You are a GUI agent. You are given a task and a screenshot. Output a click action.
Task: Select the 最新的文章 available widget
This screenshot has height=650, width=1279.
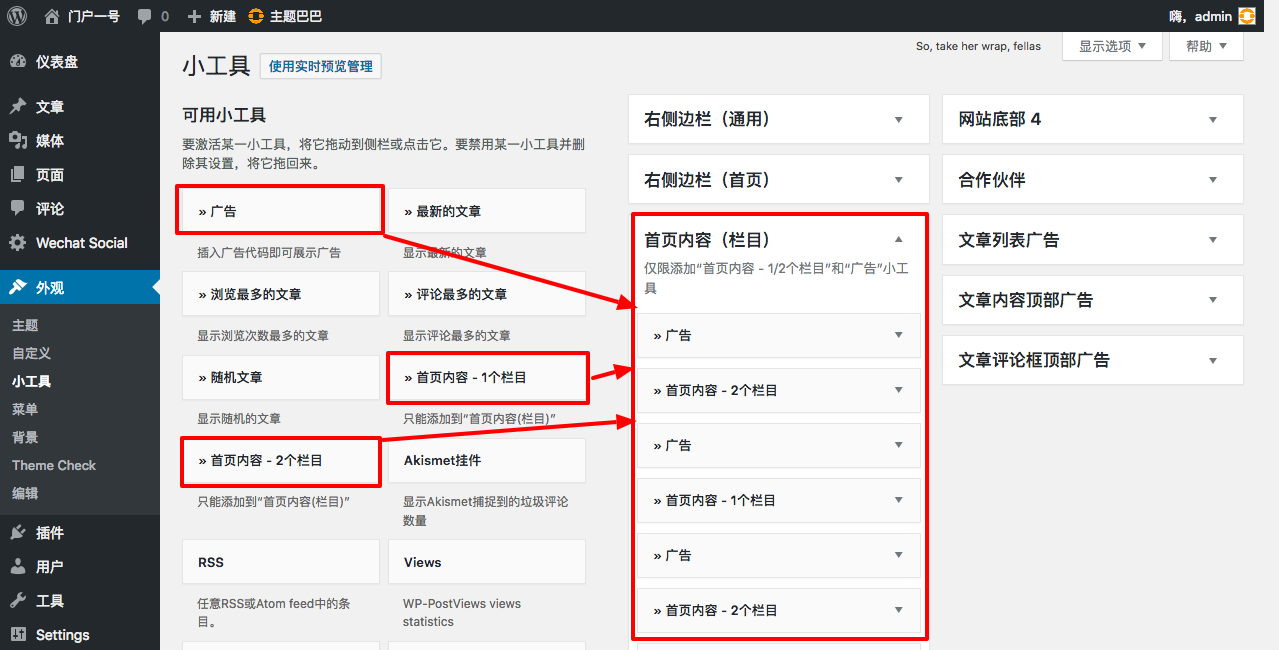click(486, 212)
